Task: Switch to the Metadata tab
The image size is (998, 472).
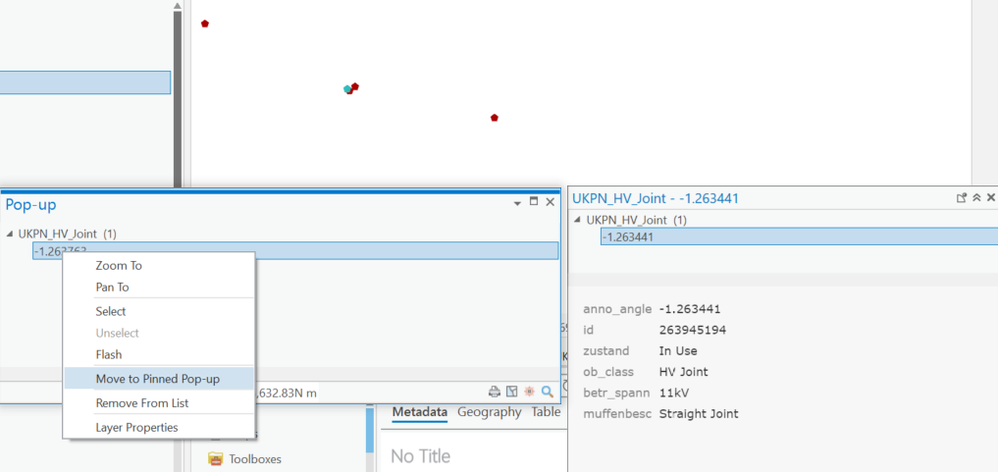Action: pyautogui.click(x=419, y=412)
